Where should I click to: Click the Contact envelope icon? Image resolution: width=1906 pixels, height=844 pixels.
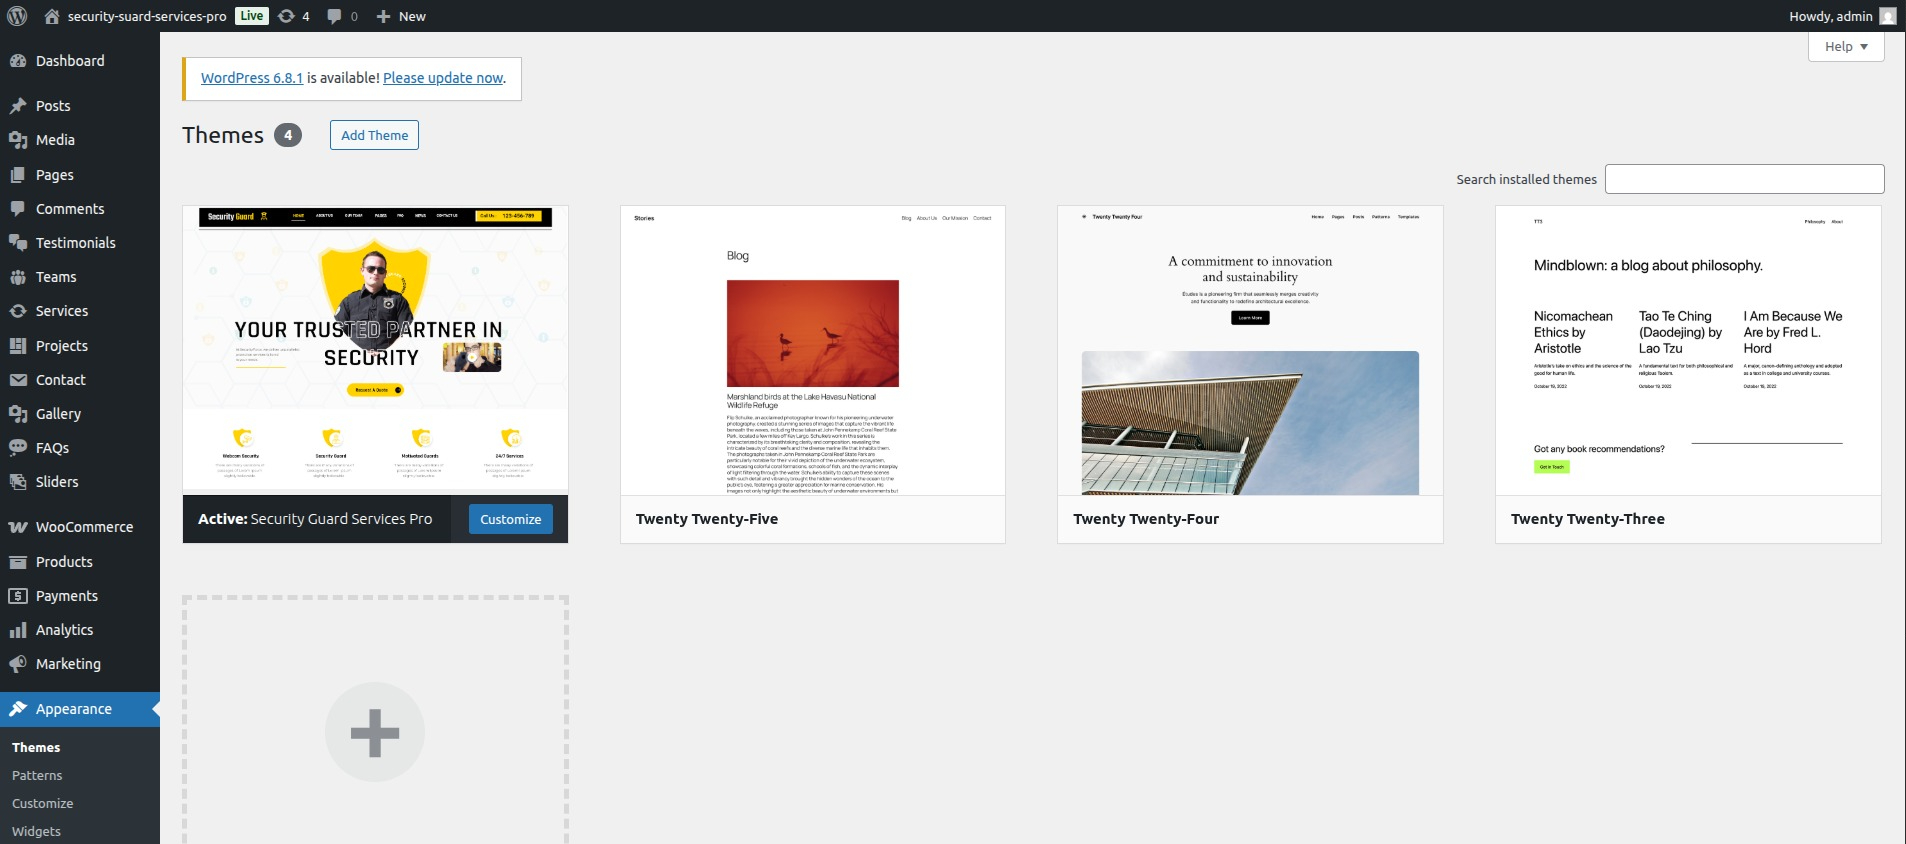(18, 380)
